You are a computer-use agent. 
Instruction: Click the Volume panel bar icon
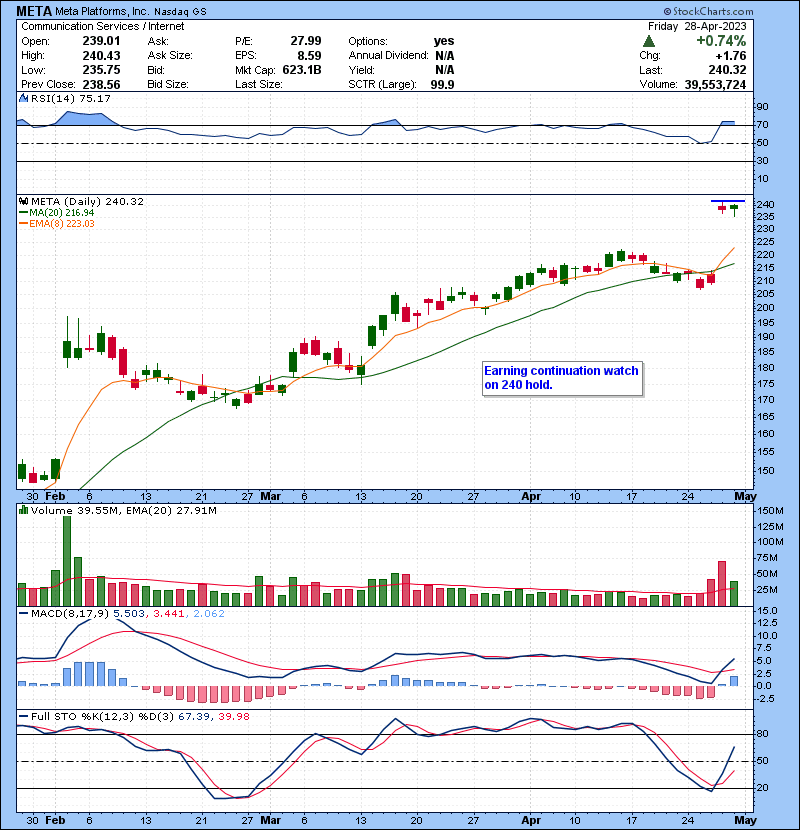point(23,510)
